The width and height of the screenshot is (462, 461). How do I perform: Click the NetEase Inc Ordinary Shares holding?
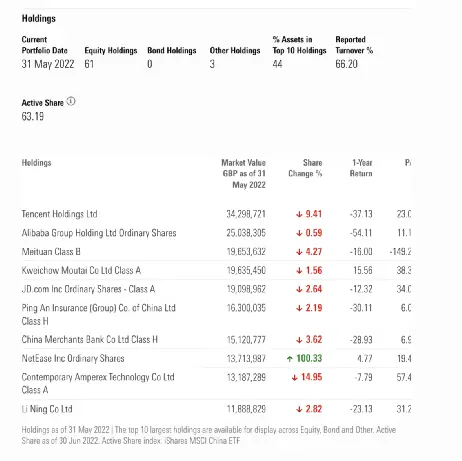[73, 358]
